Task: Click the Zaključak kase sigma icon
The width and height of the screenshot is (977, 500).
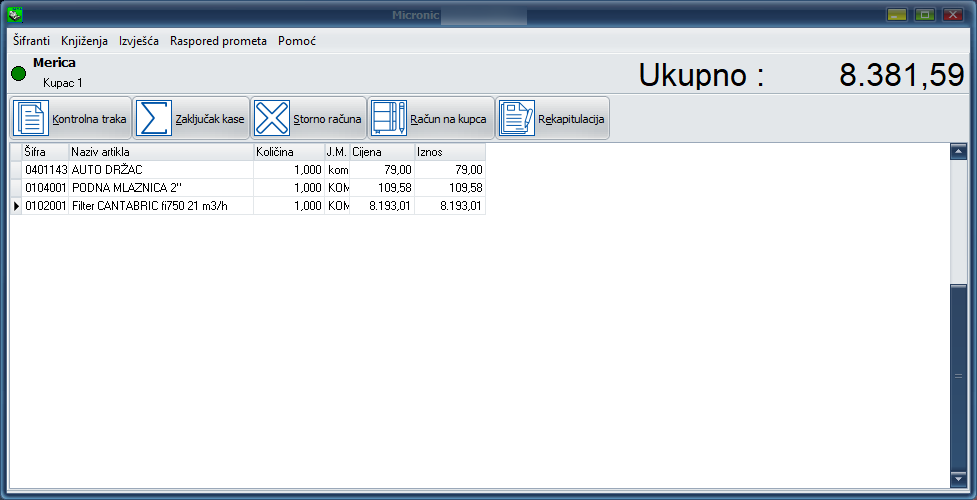Action: [154, 118]
